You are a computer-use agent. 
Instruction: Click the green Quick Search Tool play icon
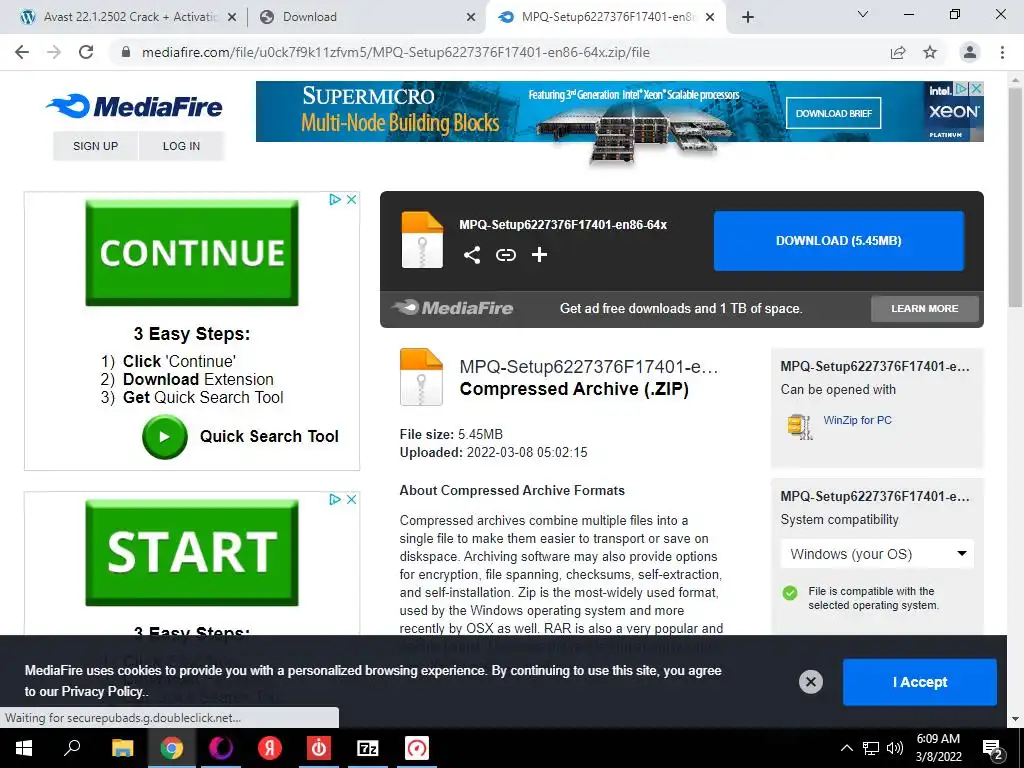pos(165,437)
